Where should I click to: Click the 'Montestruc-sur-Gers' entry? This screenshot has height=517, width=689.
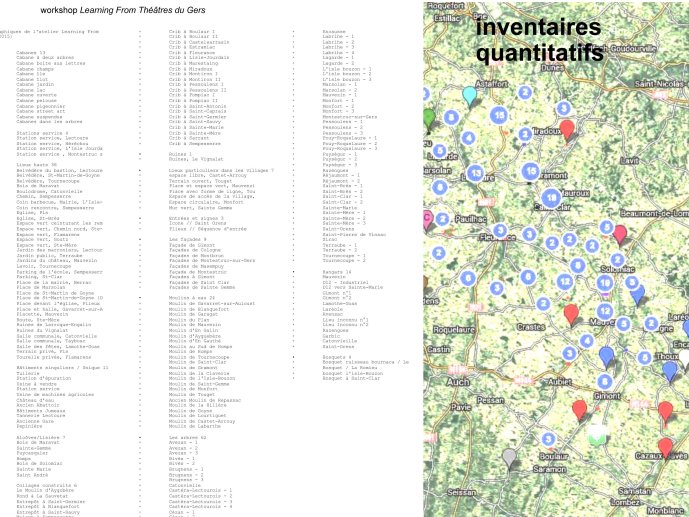pos(350,117)
